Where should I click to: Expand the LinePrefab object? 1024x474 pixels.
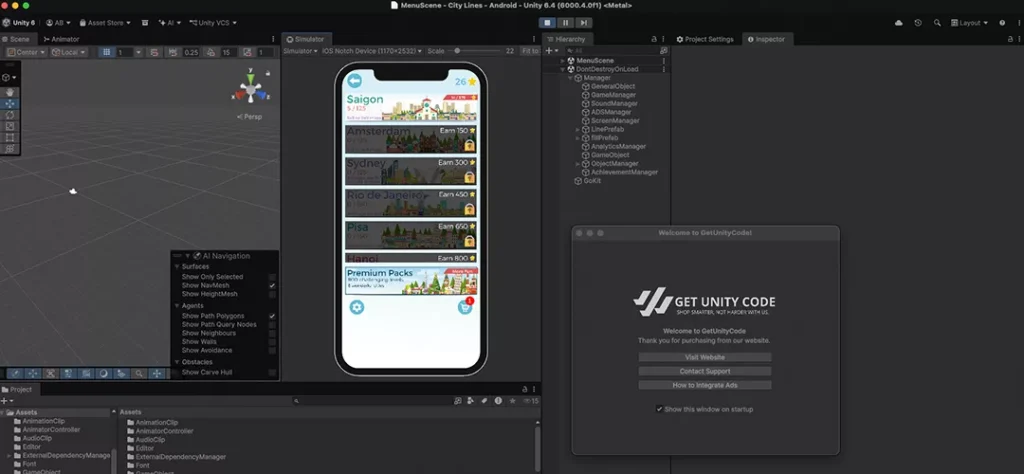[x=577, y=129]
